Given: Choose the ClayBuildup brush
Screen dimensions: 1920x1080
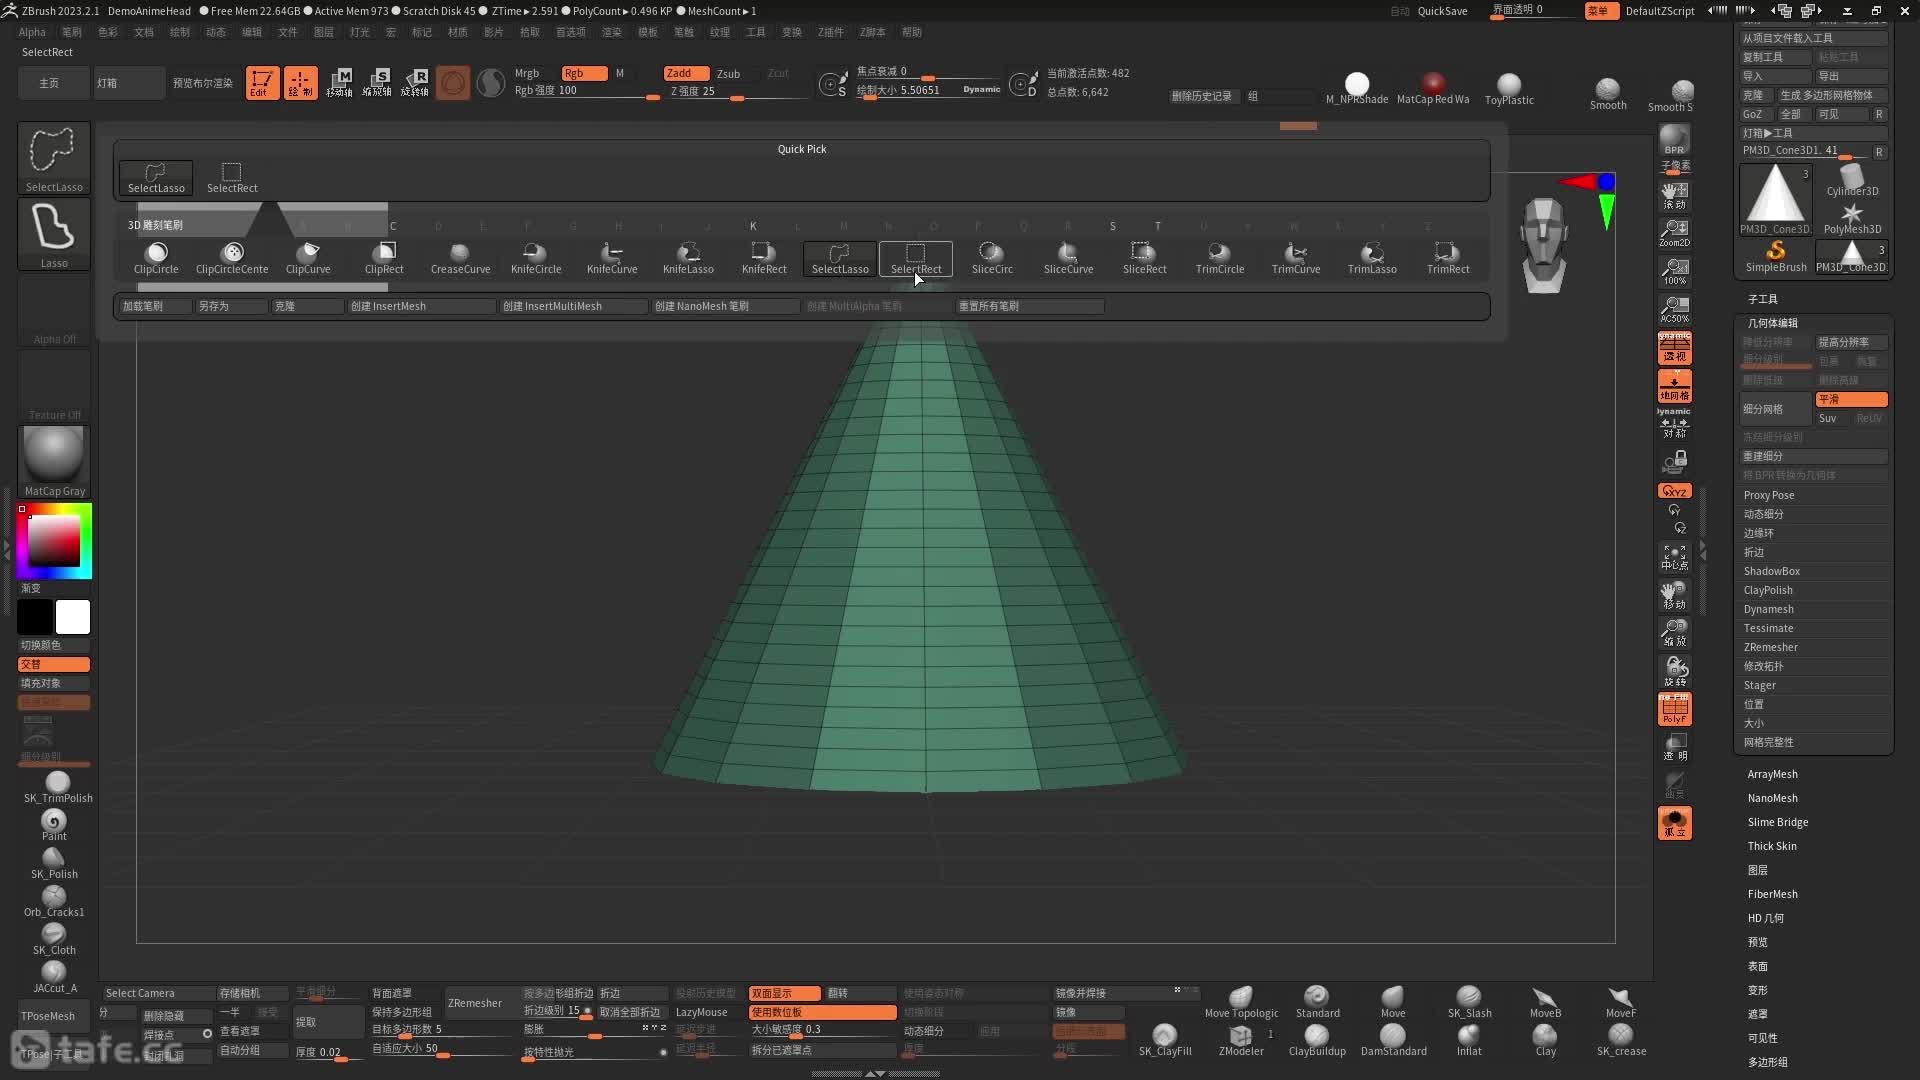Looking at the screenshot, I should pyautogui.click(x=1317, y=1040).
